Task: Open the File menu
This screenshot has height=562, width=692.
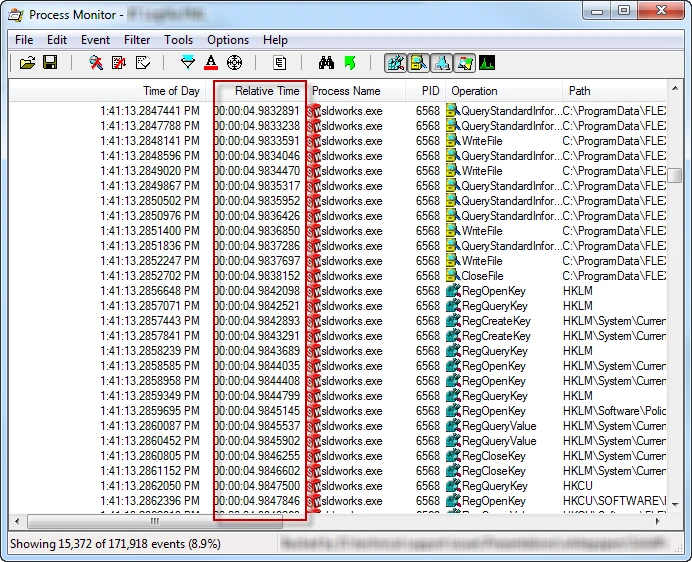Action: point(24,40)
